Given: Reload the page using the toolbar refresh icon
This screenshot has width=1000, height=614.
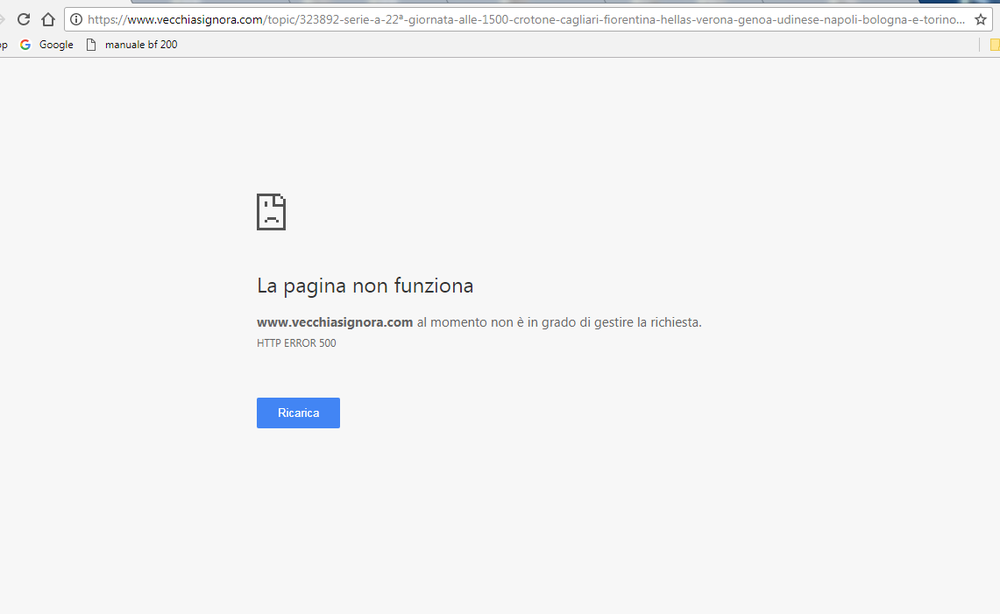Looking at the screenshot, I should pyautogui.click(x=24, y=19).
